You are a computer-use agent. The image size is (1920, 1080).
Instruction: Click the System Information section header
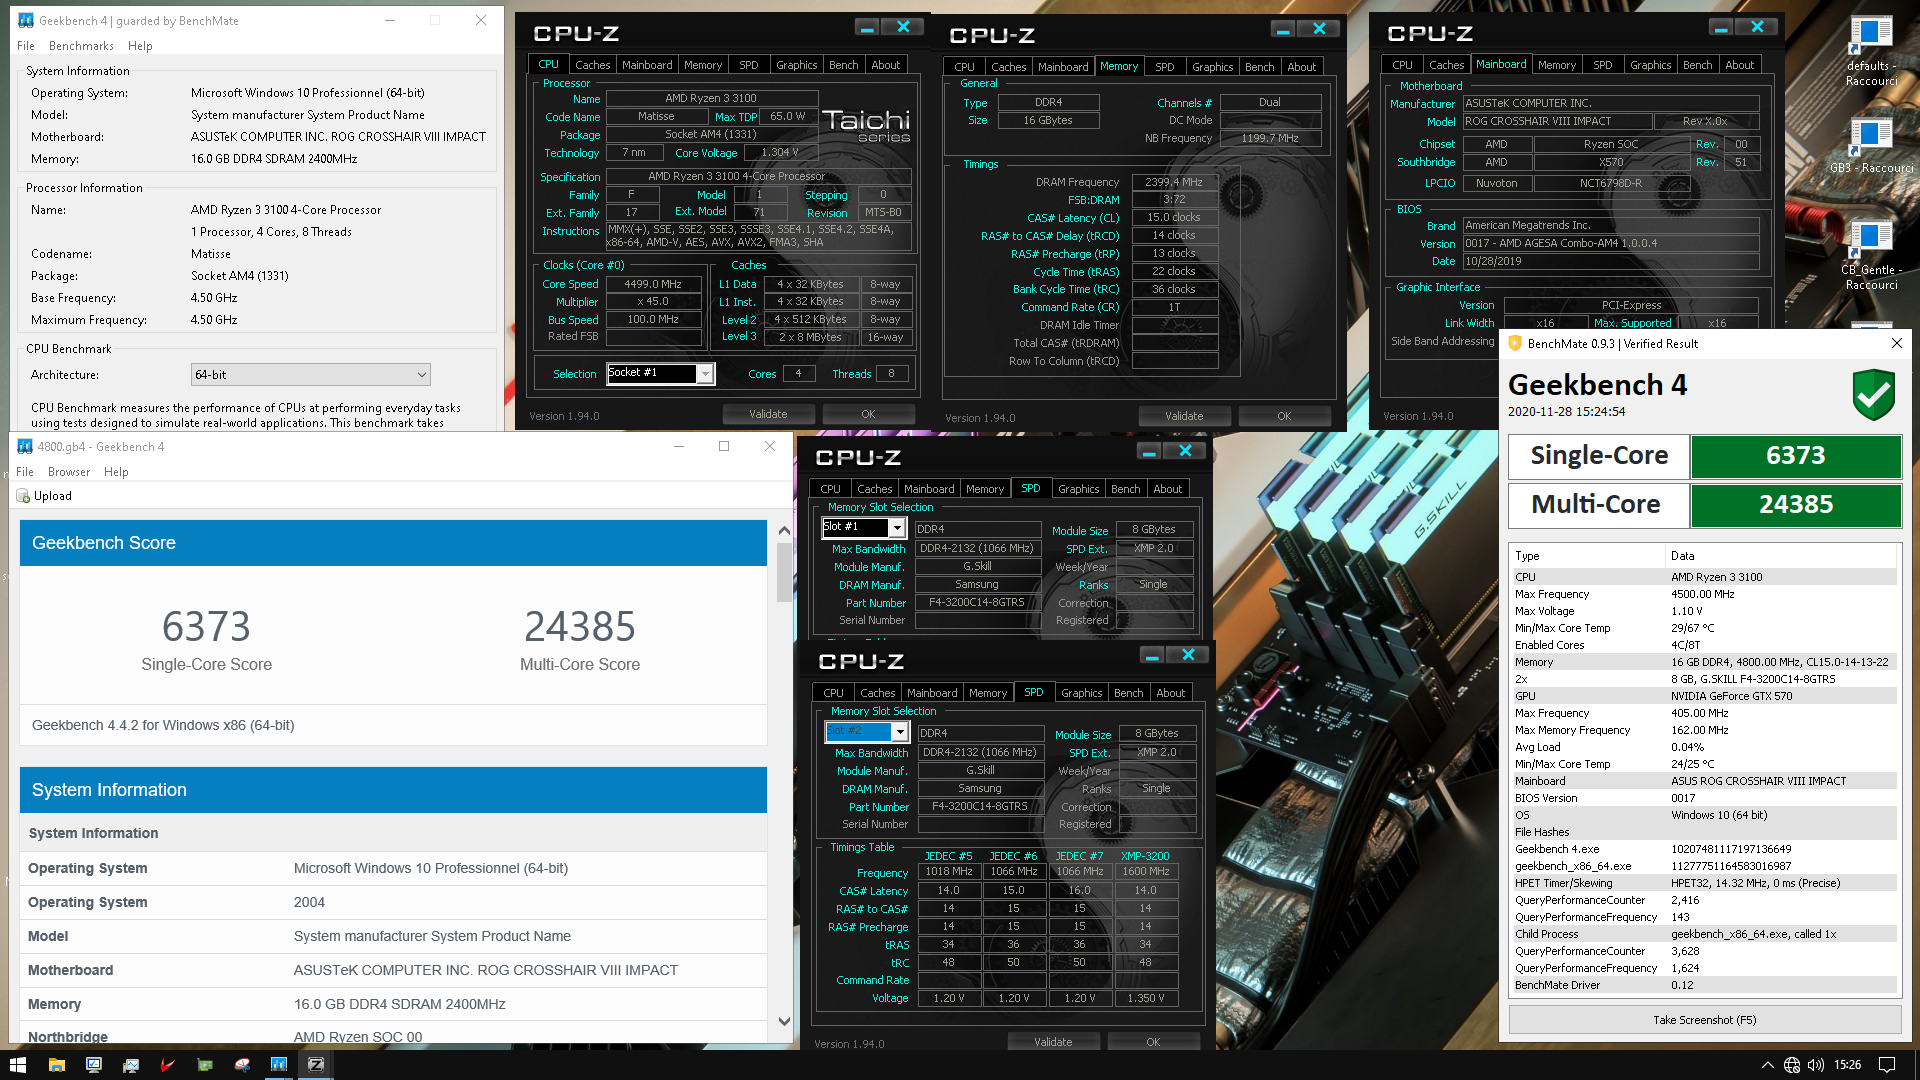(x=393, y=790)
